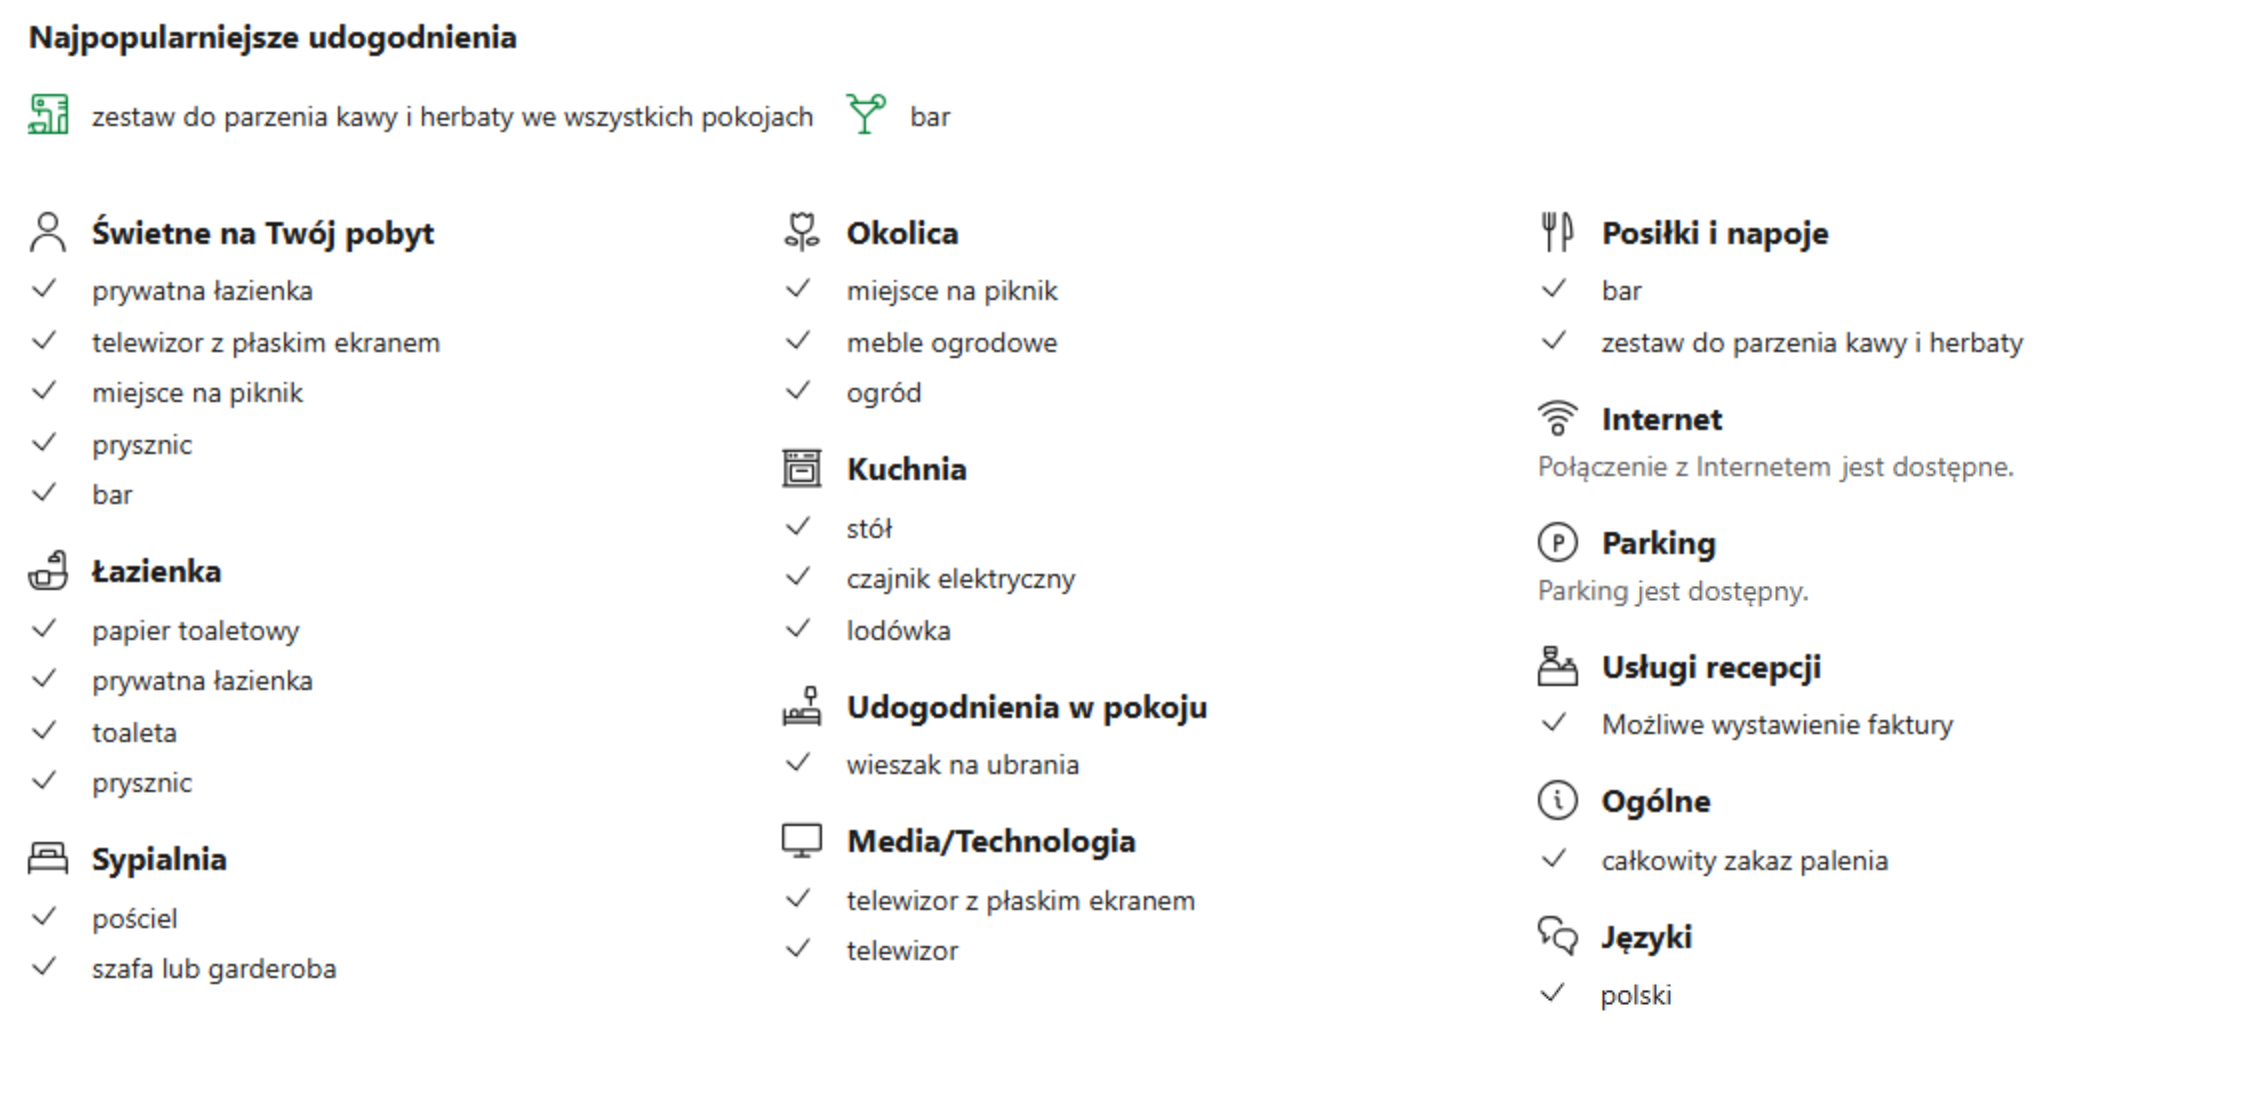Click the fork and knife icon by Posiłki i napoje
Screen dimensions: 2260x1096
point(1557,232)
